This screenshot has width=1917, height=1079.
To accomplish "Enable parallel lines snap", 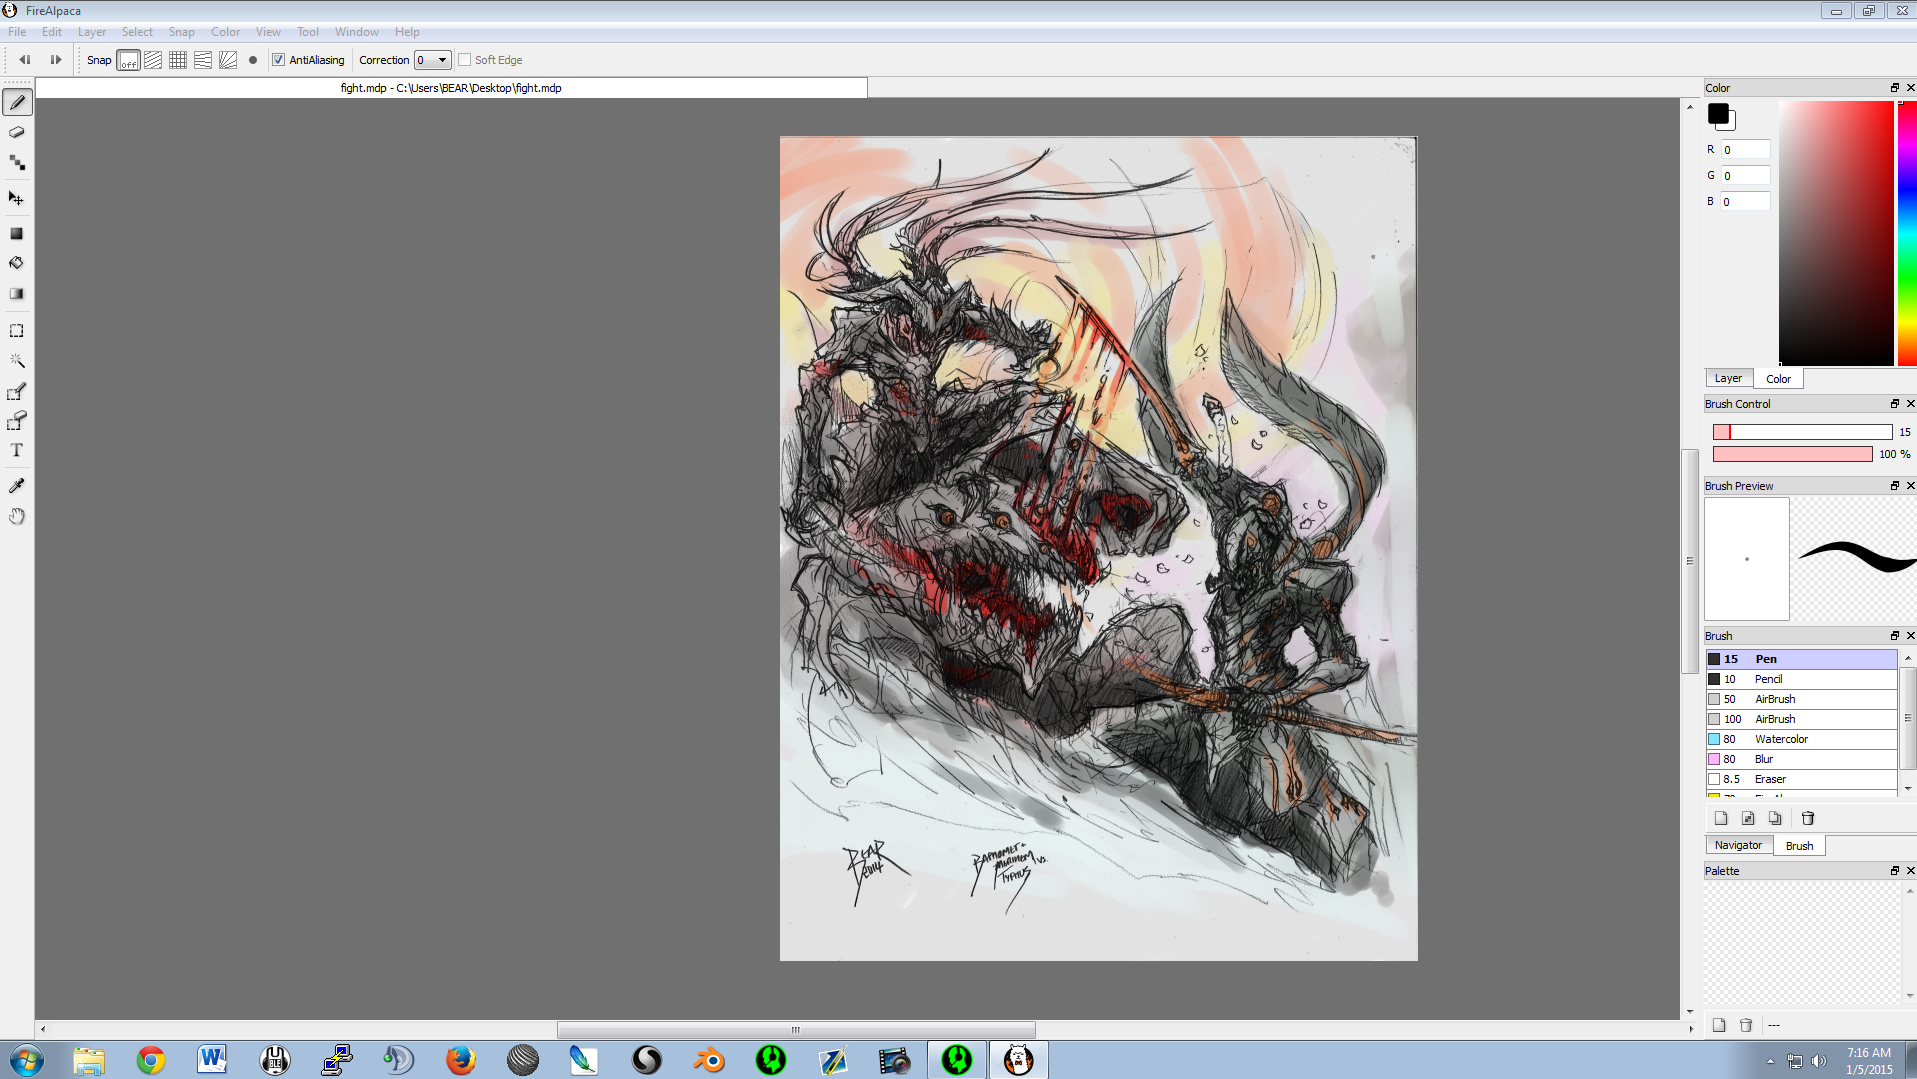I will [153, 60].
